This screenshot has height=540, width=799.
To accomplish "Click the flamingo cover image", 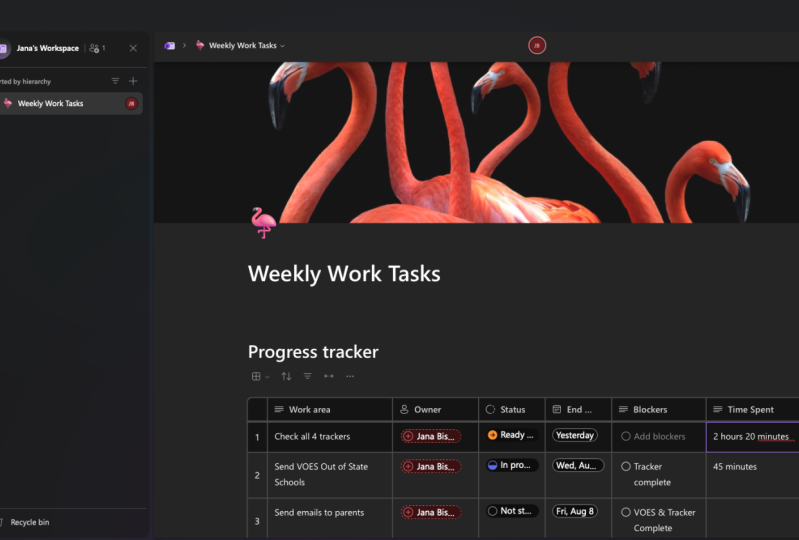I will point(476,143).
